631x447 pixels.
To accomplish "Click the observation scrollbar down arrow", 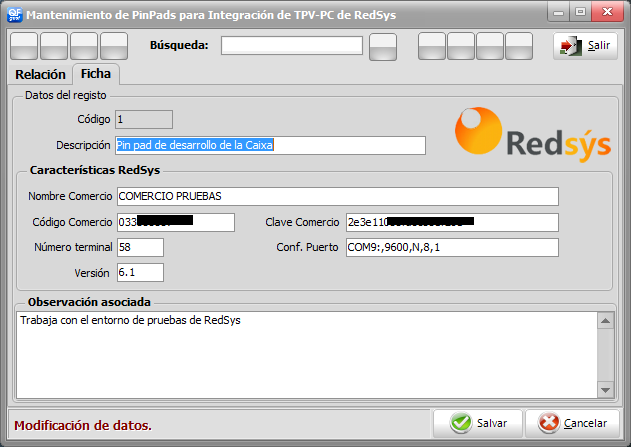I will click(605, 390).
